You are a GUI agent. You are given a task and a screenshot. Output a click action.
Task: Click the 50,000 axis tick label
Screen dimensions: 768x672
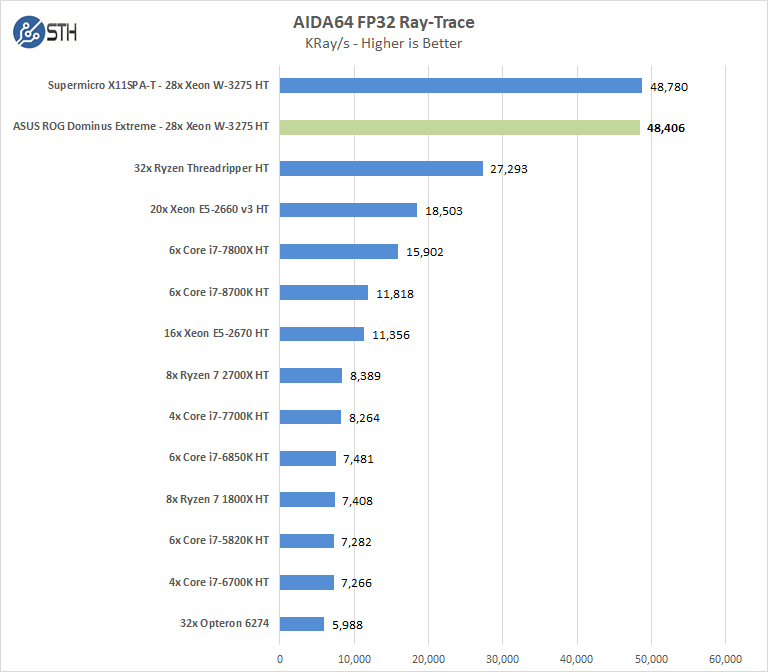651,659
